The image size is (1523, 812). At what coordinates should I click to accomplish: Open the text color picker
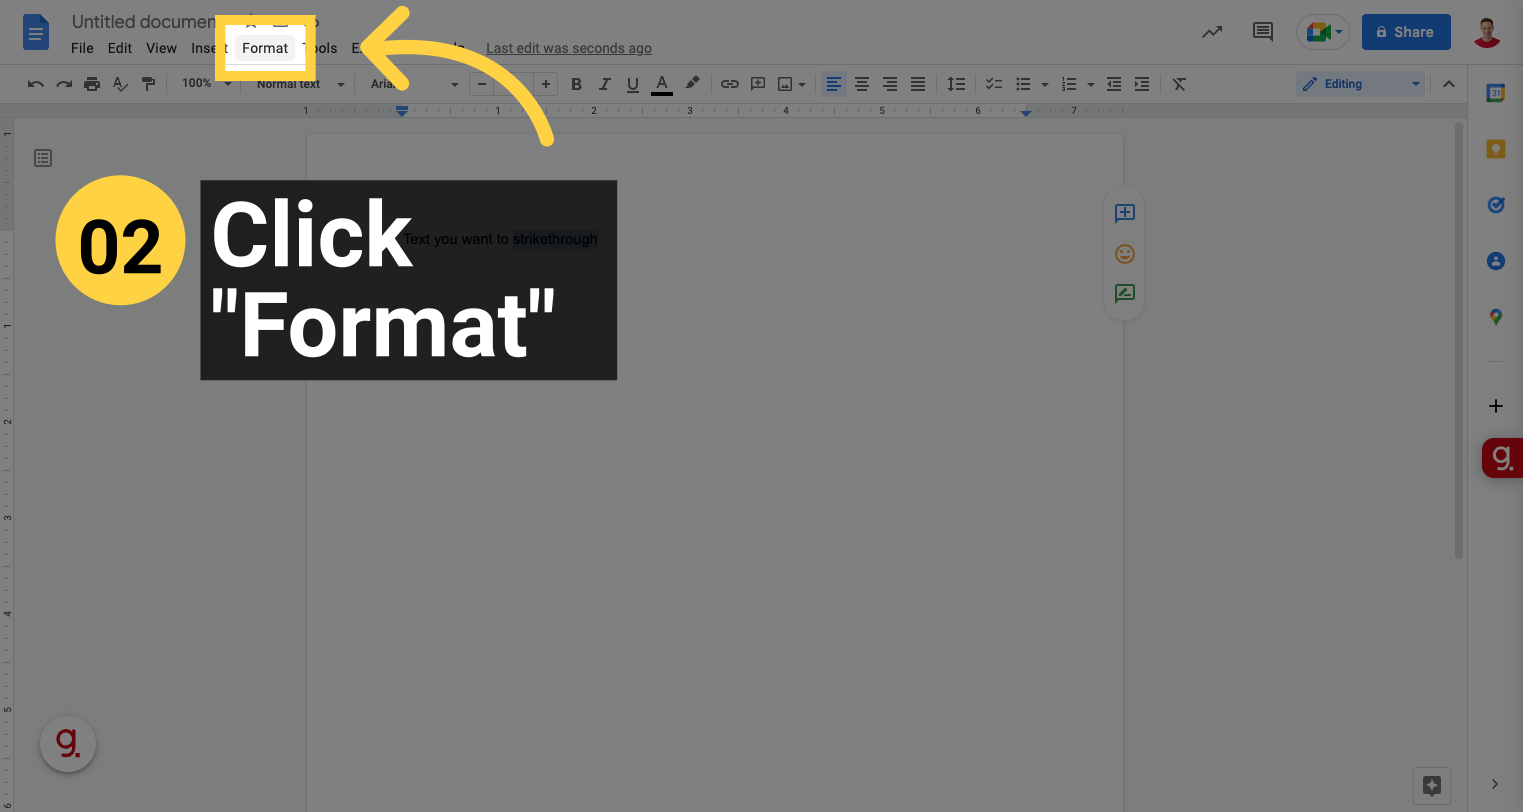coord(661,84)
